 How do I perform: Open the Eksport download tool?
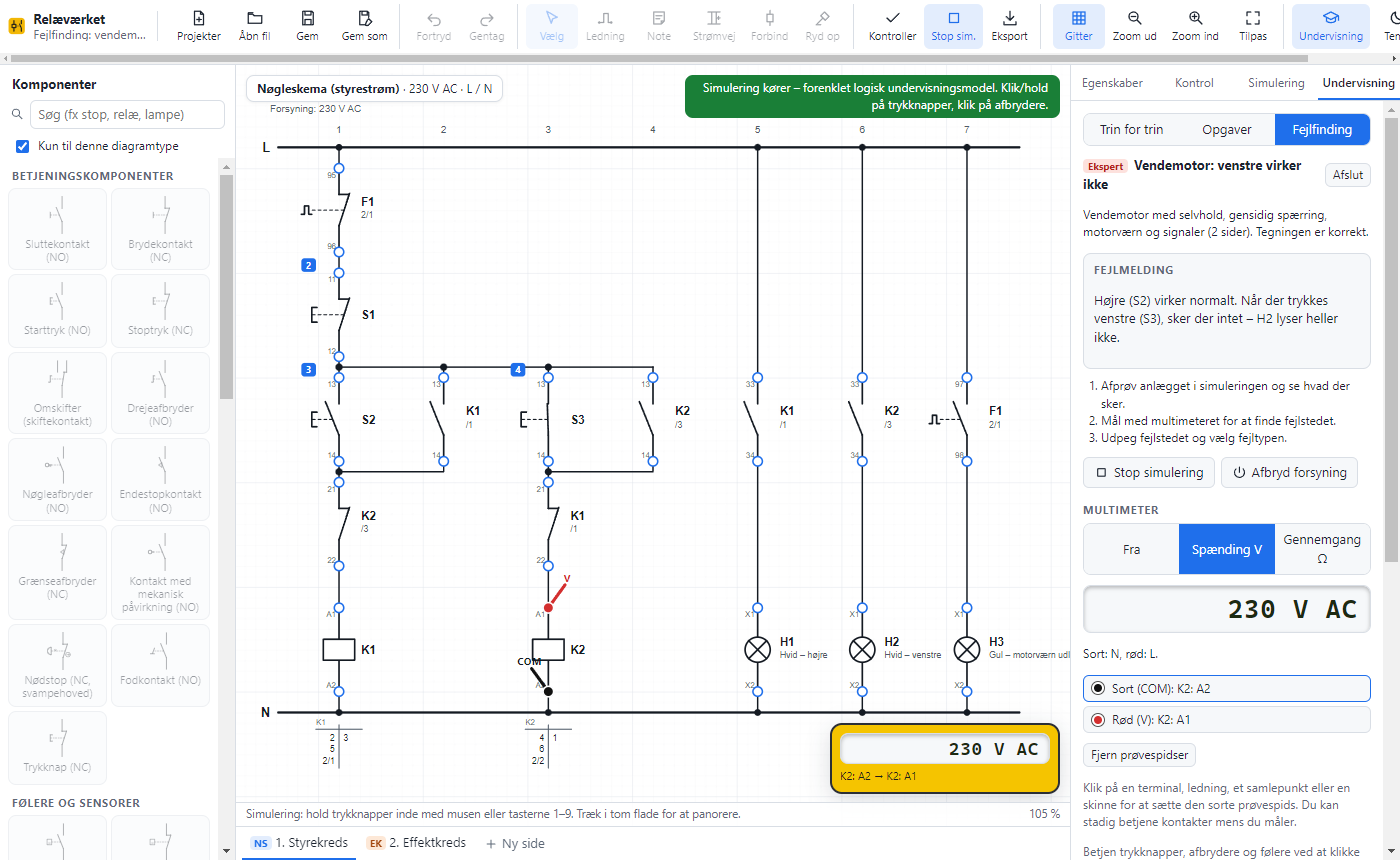(1010, 26)
